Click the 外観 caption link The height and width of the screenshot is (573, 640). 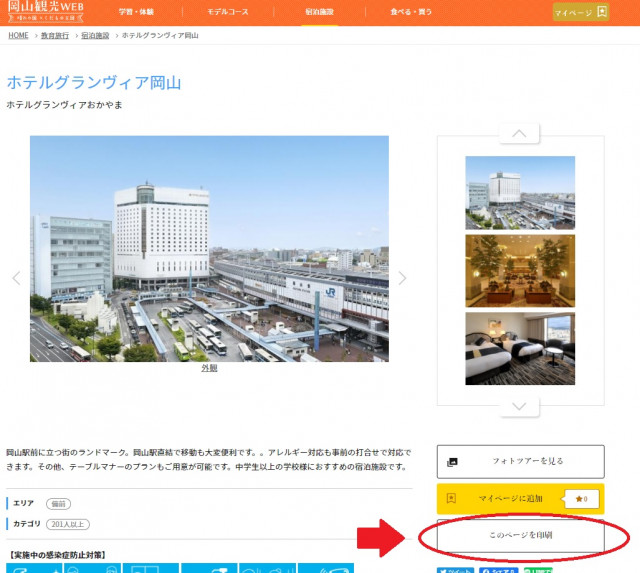coord(209,368)
